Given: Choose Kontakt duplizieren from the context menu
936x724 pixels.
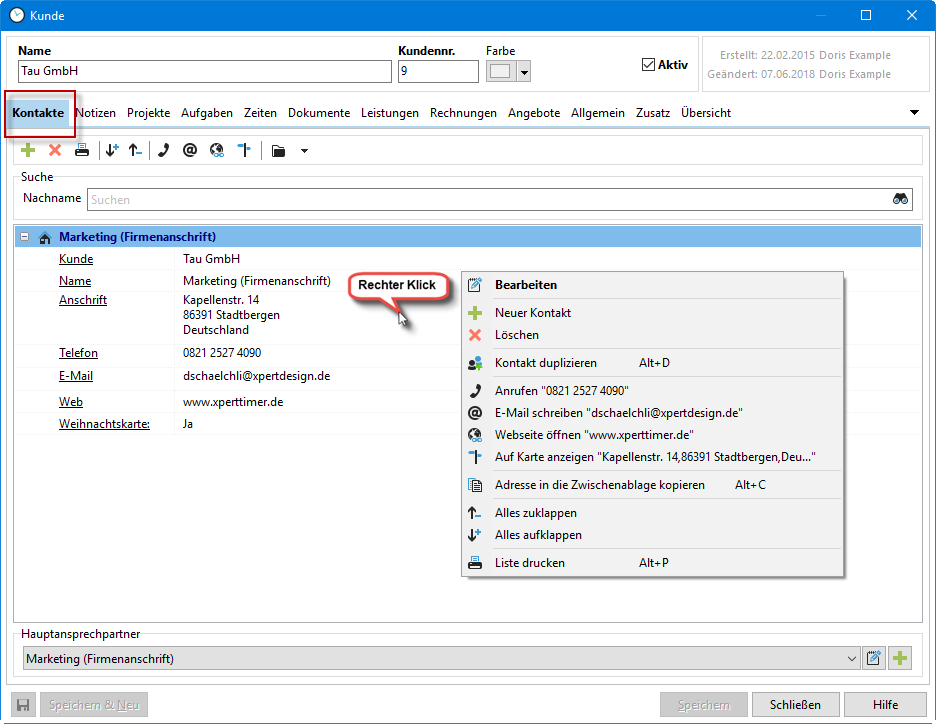Looking at the screenshot, I should (x=545, y=363).
